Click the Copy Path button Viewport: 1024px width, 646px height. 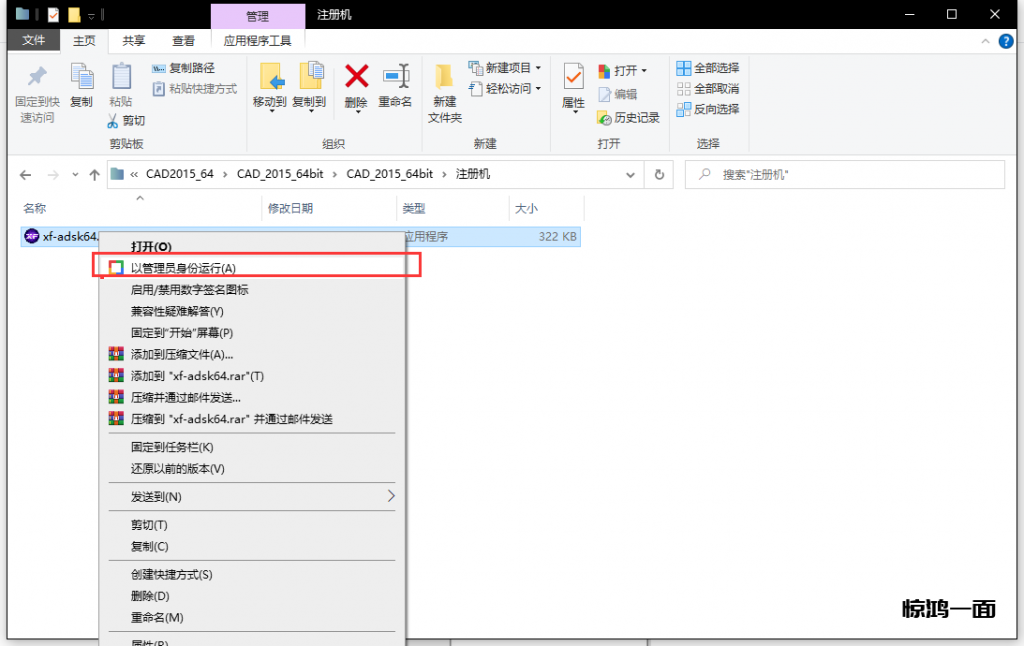click(x=183, y=68)
